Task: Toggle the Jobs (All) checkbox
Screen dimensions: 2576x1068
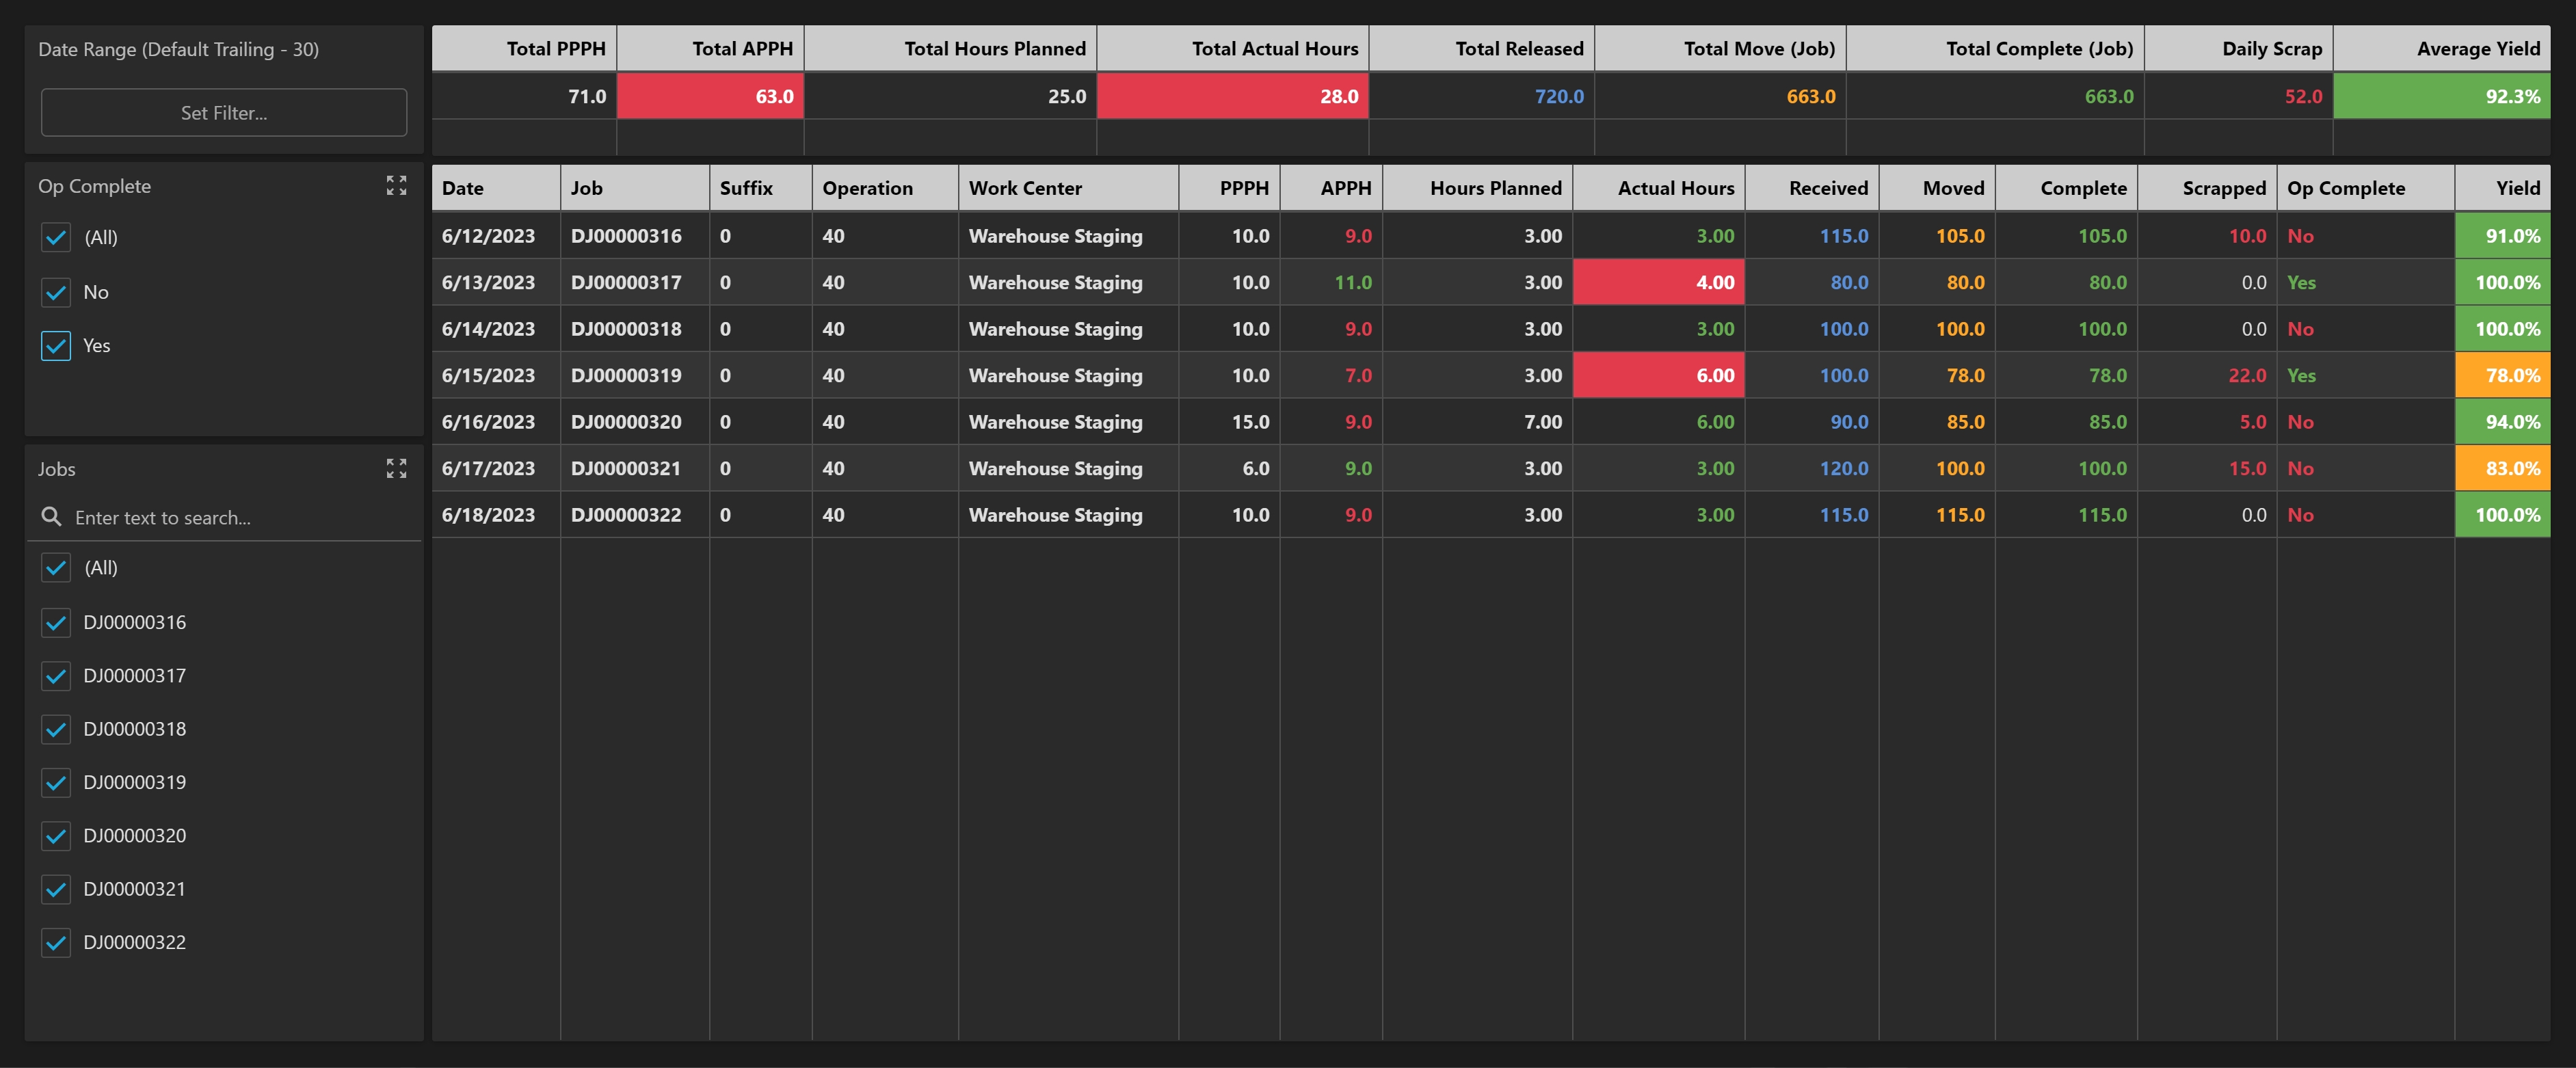Action: [x=56, y=568]
